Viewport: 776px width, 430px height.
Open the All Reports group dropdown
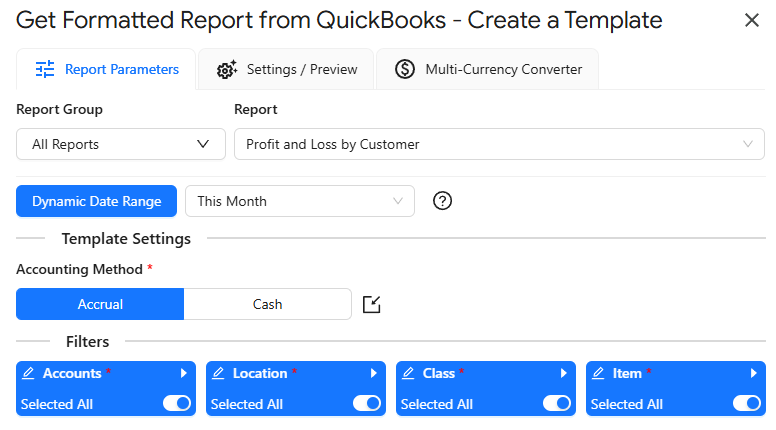(x=121, y=144)
